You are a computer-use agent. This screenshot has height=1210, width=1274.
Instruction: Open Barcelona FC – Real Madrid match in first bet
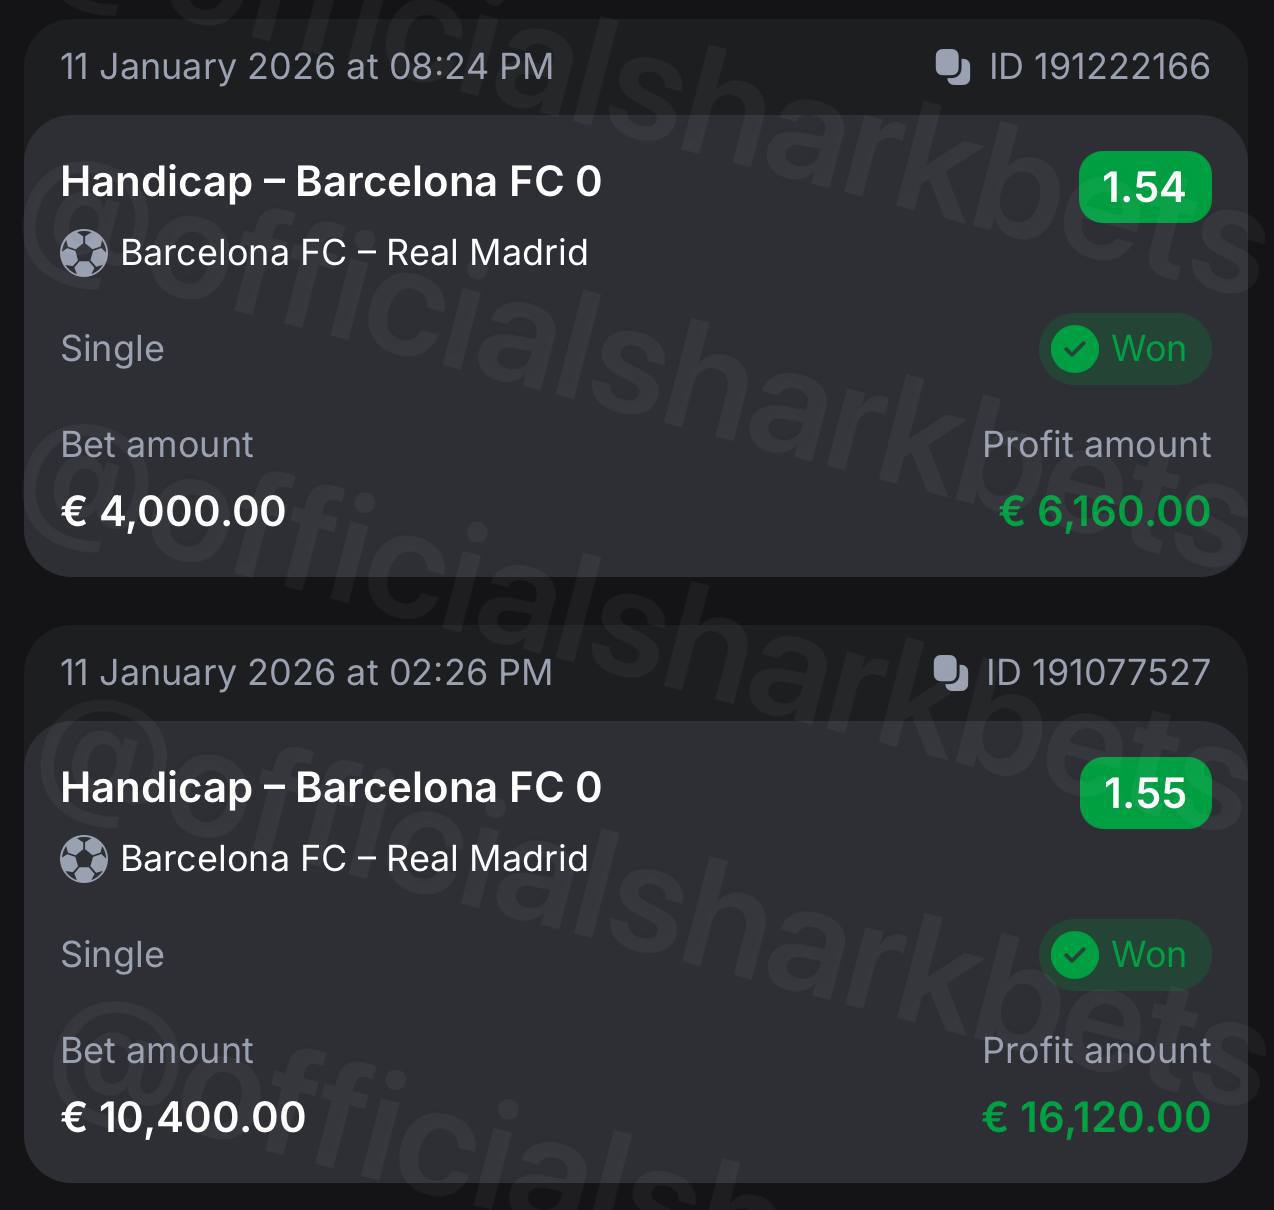click(354, 253)
